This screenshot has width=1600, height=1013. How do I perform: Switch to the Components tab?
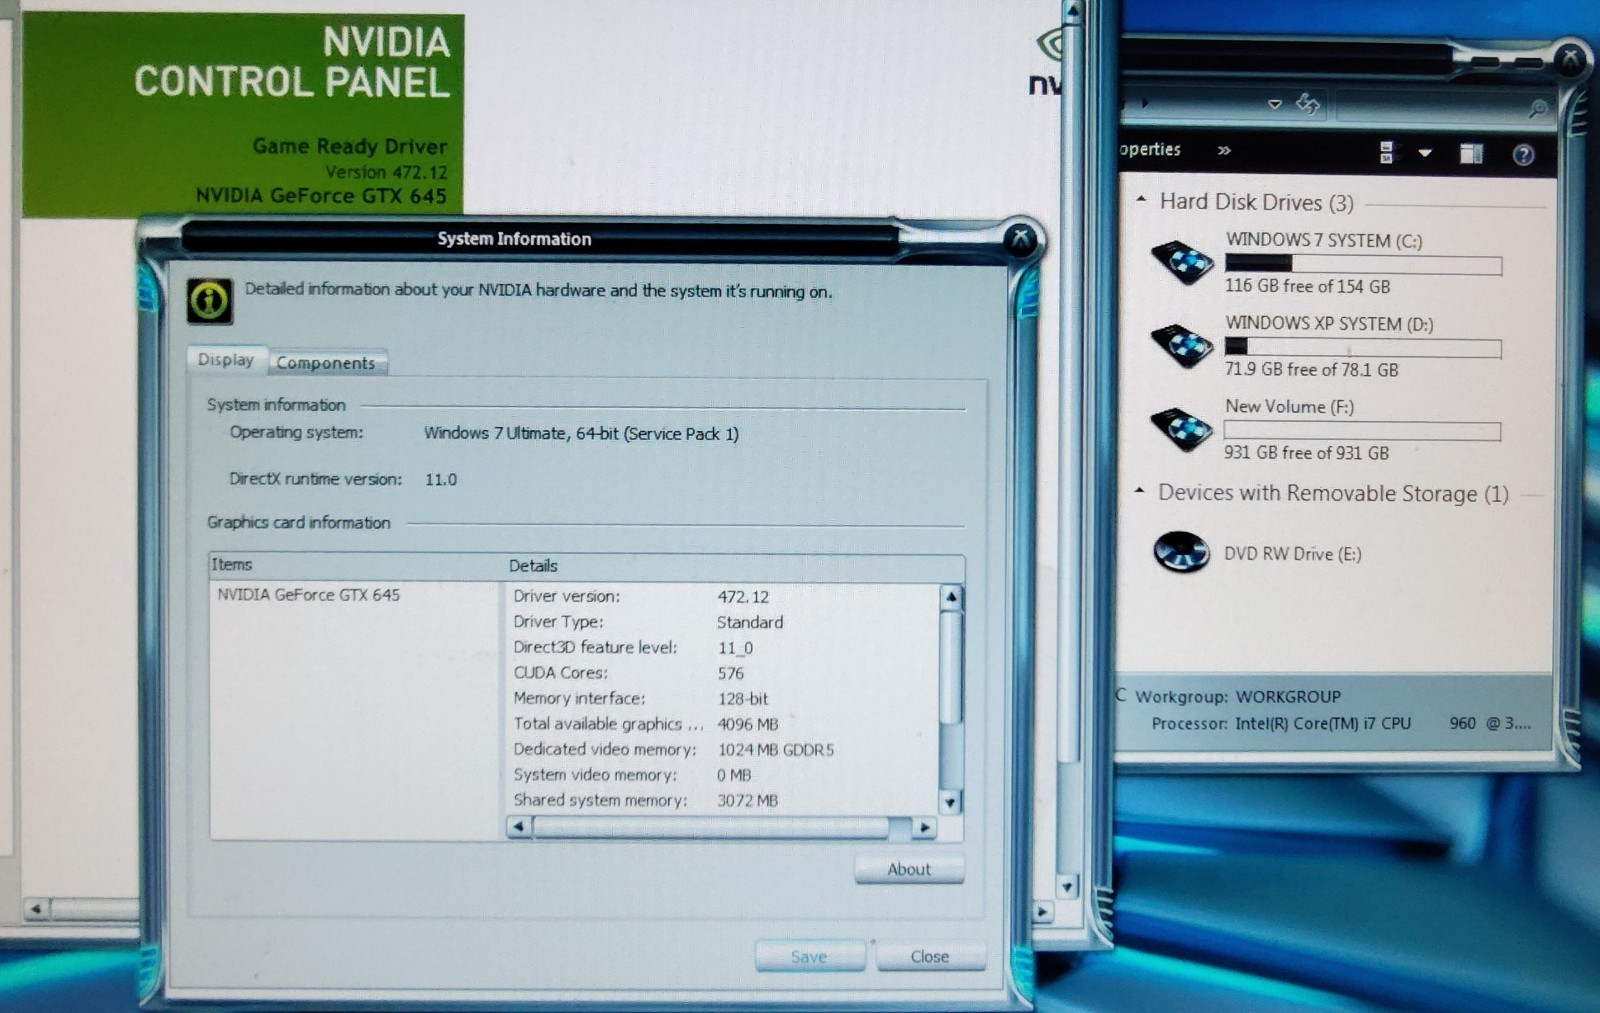(x=326, y=363)
